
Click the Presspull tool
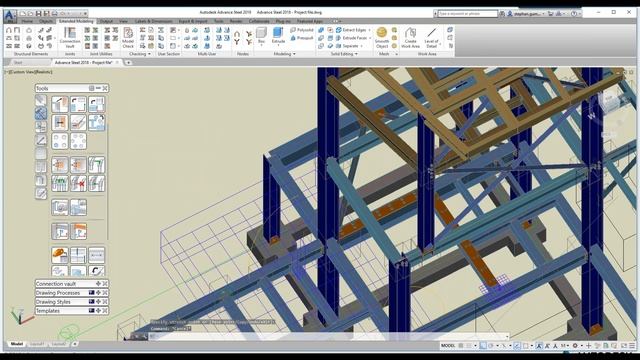(302, 38)
